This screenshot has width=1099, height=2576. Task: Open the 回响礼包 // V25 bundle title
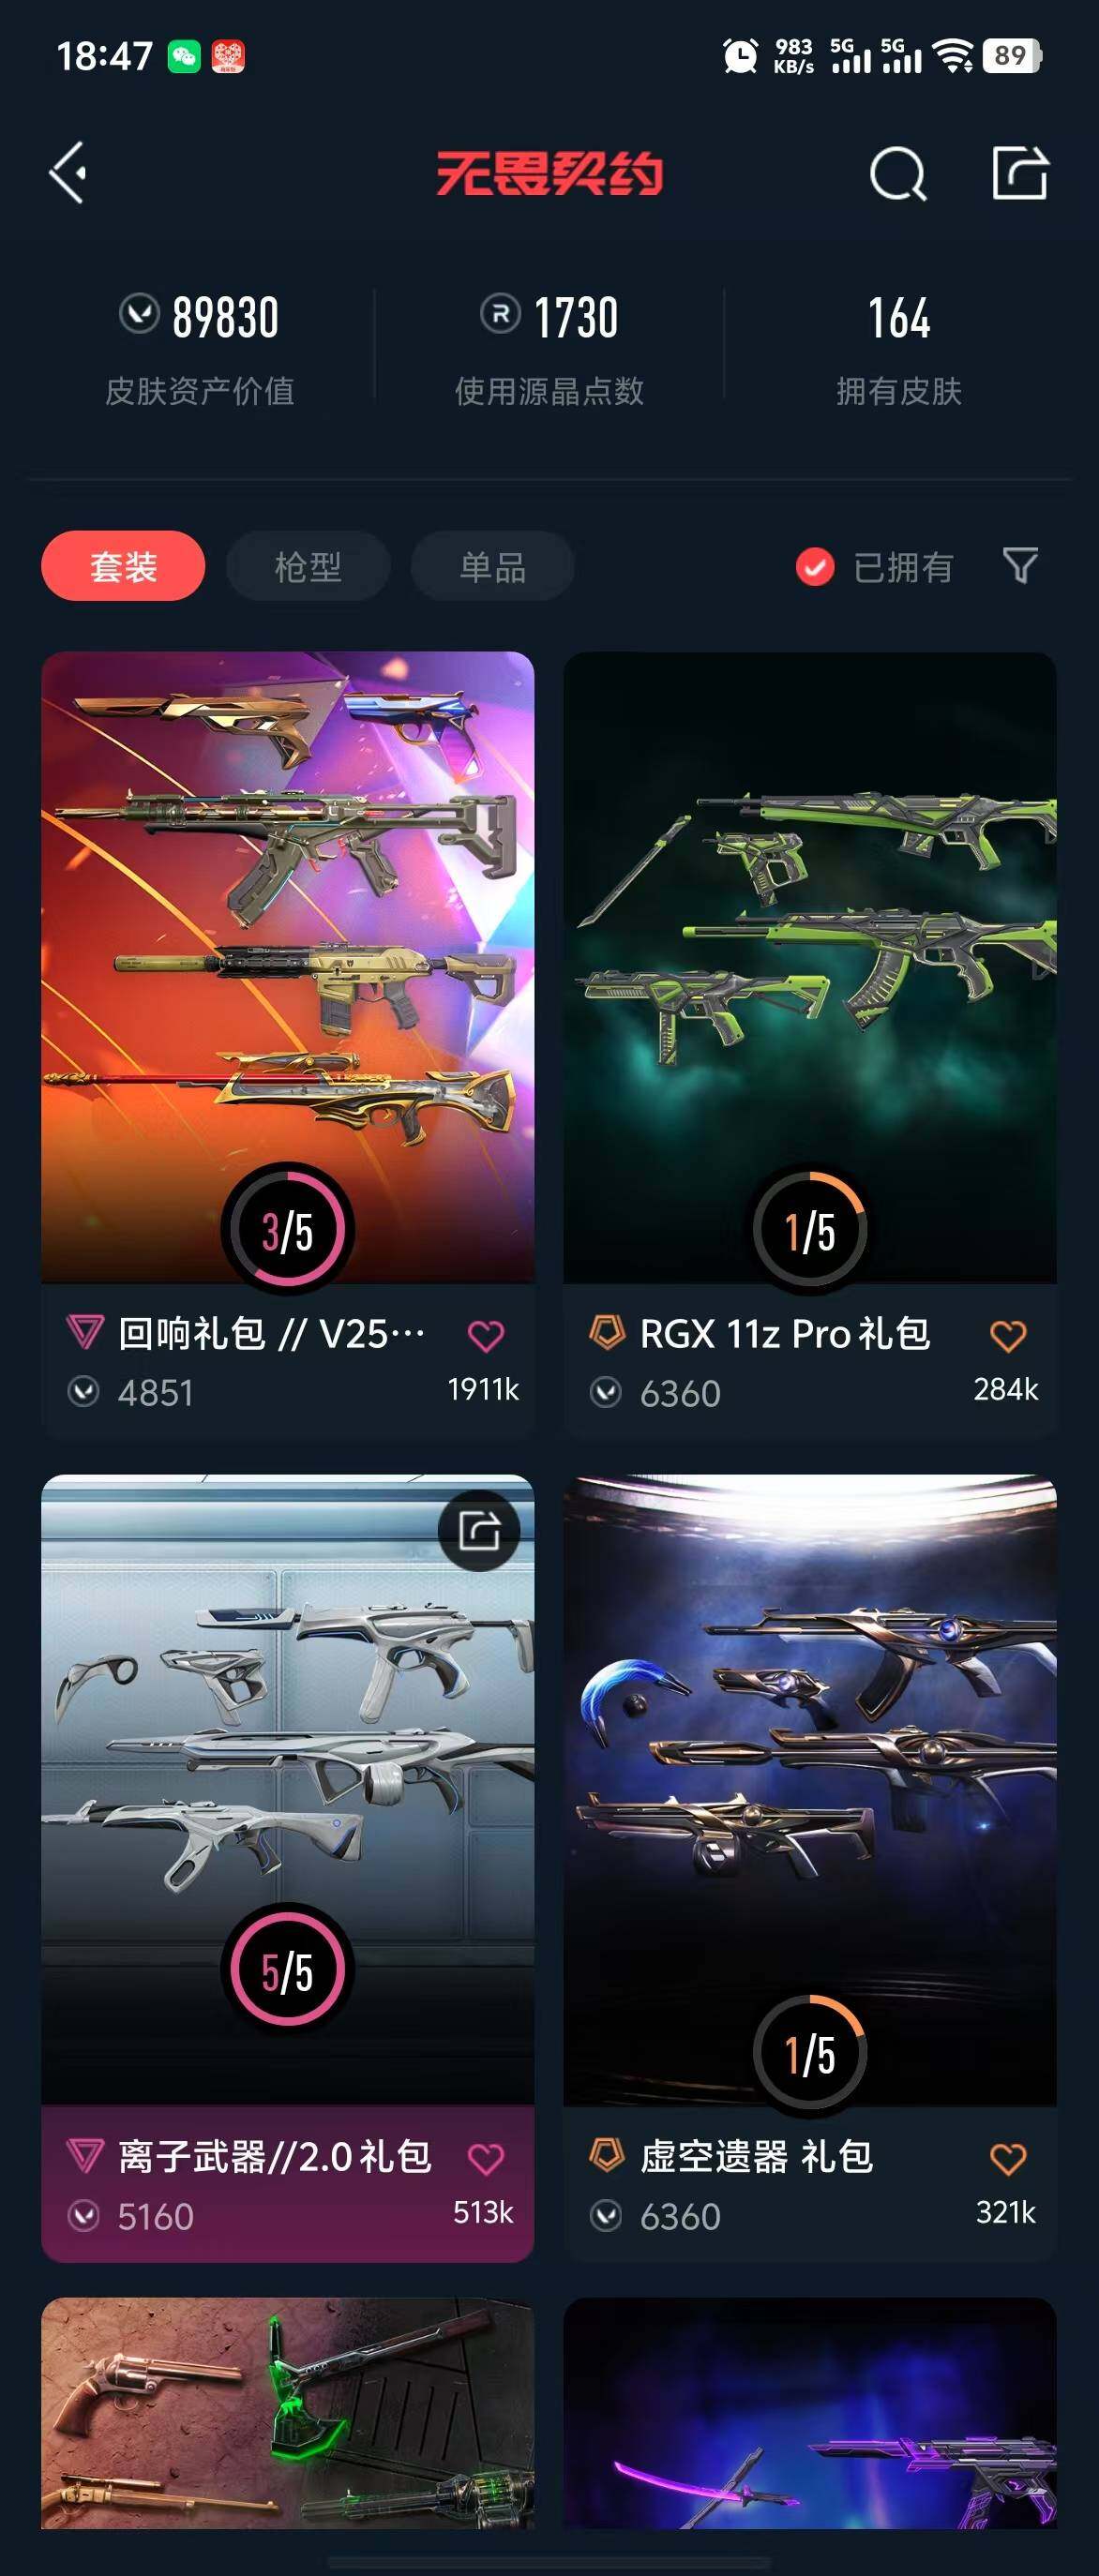[x=271, y=1334]
